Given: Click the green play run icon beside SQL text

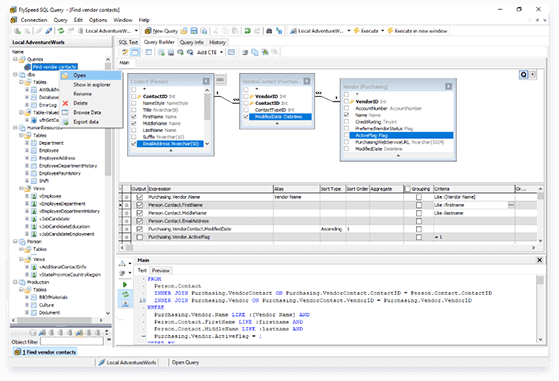Looking at the screenshot, I should pyautogui.click(x=125, y=284).
